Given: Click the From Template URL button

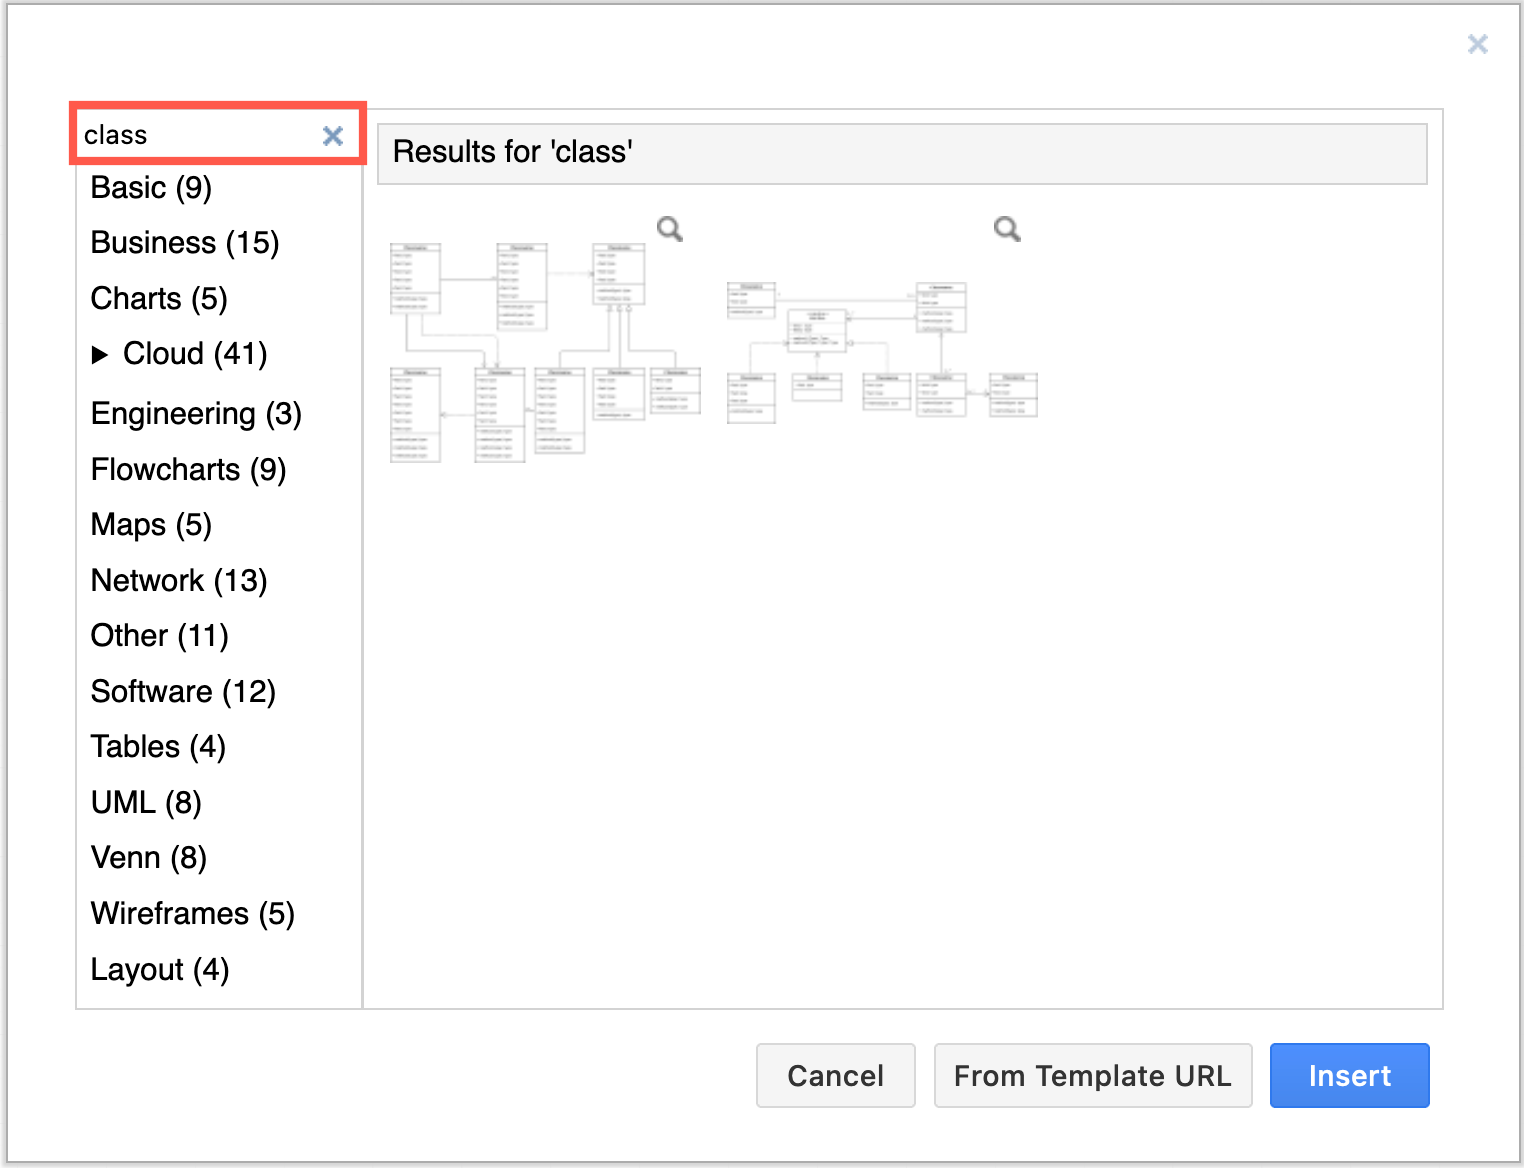Looking at the screenshot, I should (1092, 1075).
